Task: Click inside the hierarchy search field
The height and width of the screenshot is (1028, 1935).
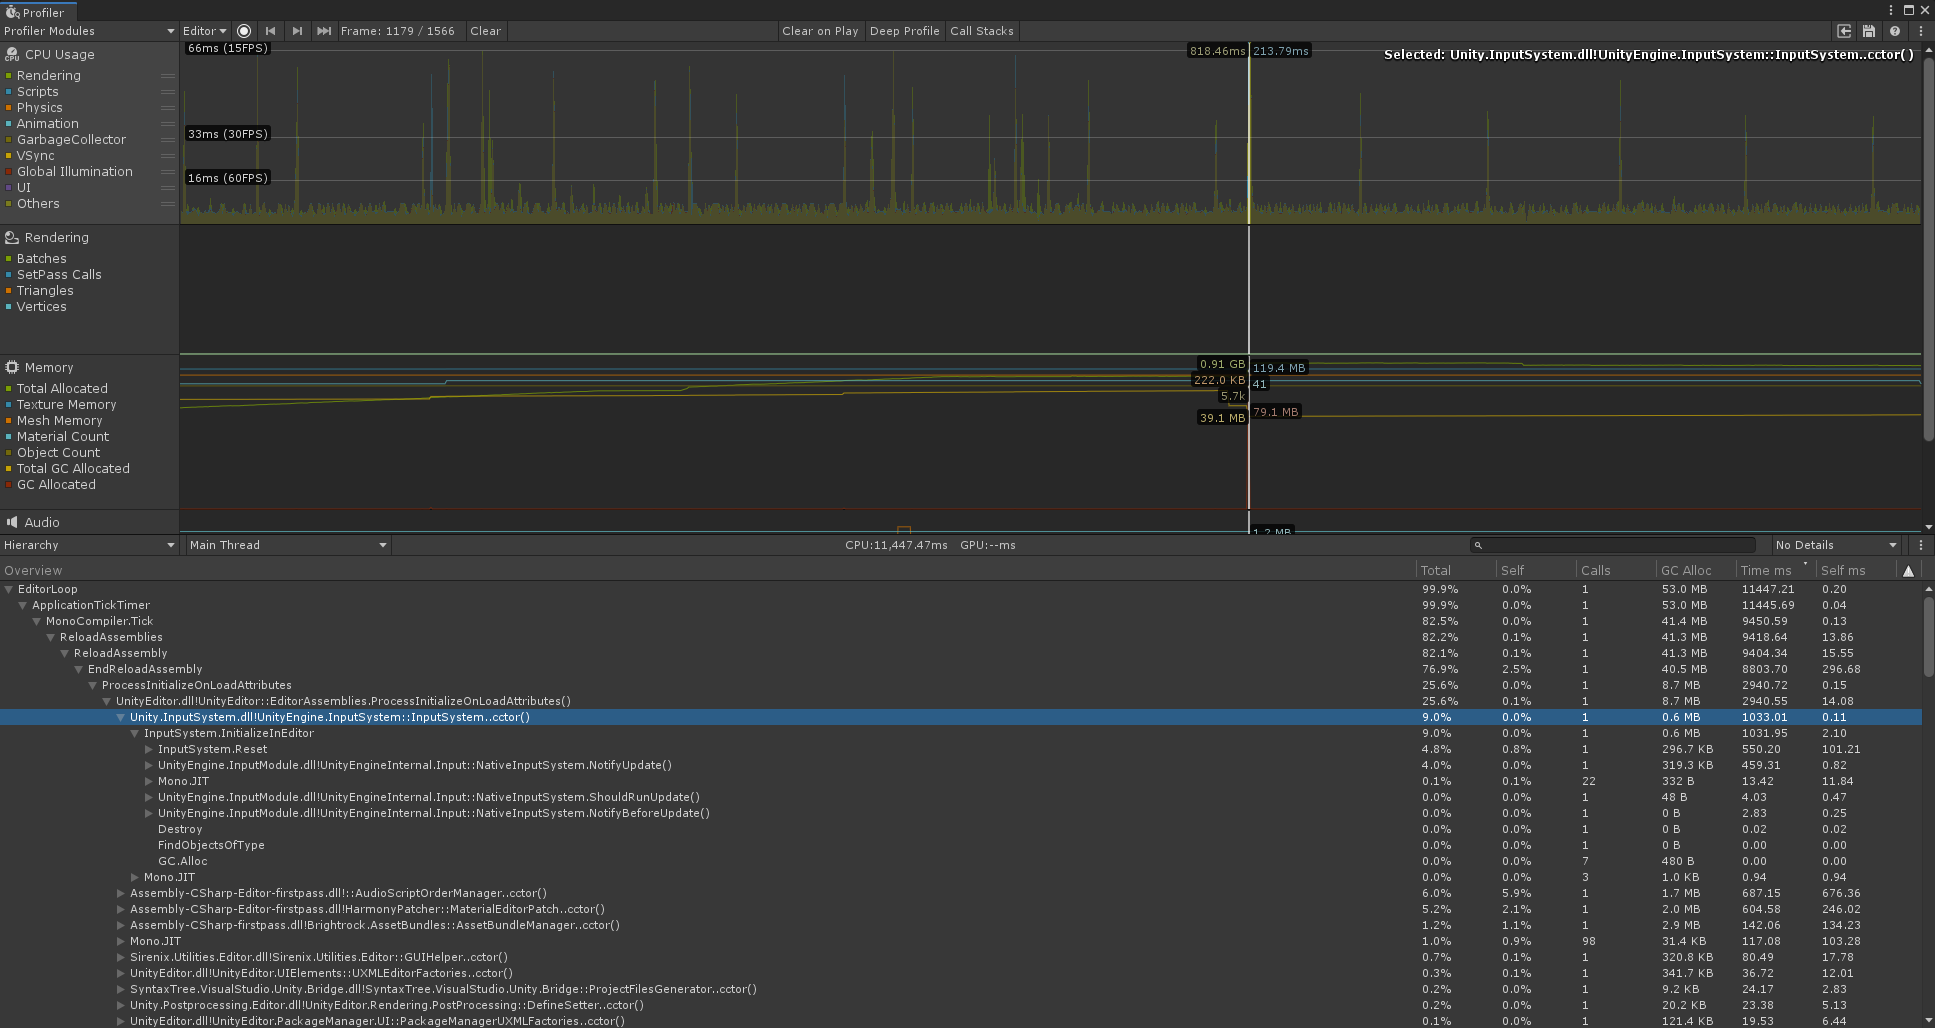Action: pyautogui.click(x=1612, y=545)
